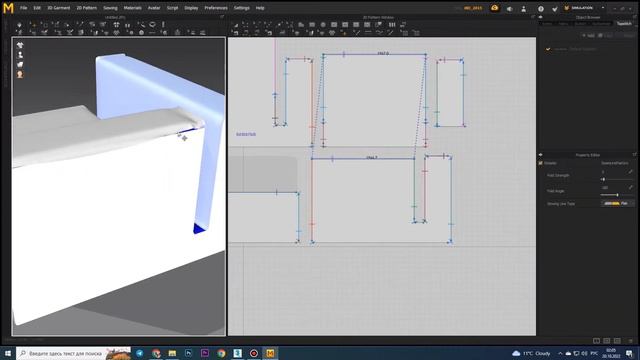Click the second layout icon at bottom right
Image resolution: width=640 pixels, height=360 pixels.
click(x=607, y=340)
